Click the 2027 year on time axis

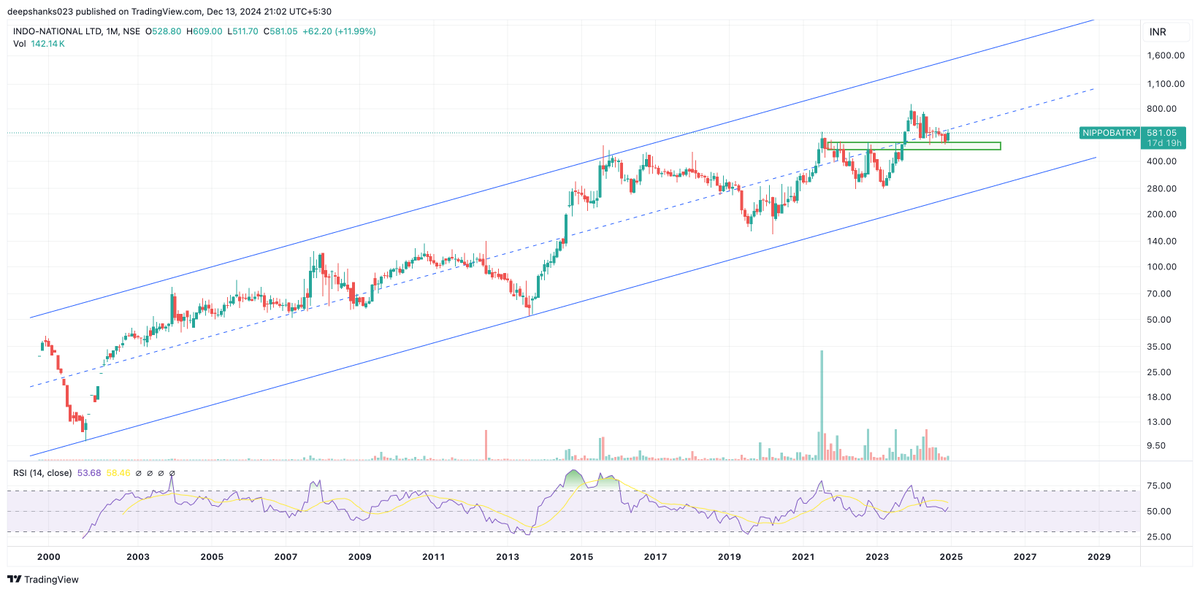[1025, 556]
